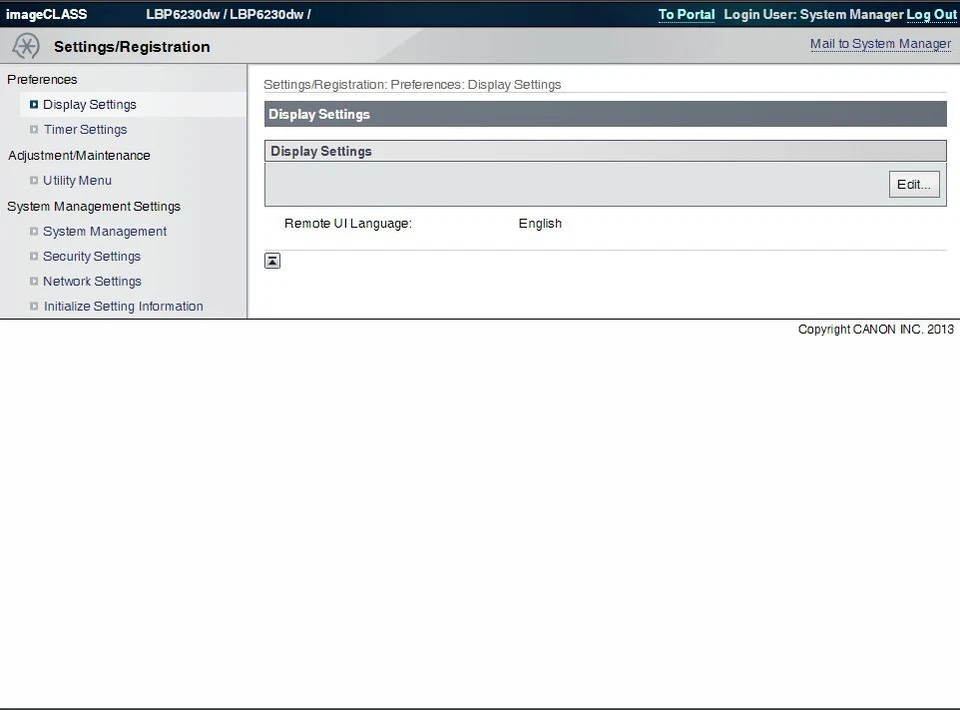Click the bullet icon beside Initialize Setting Information

pos(34,306)
